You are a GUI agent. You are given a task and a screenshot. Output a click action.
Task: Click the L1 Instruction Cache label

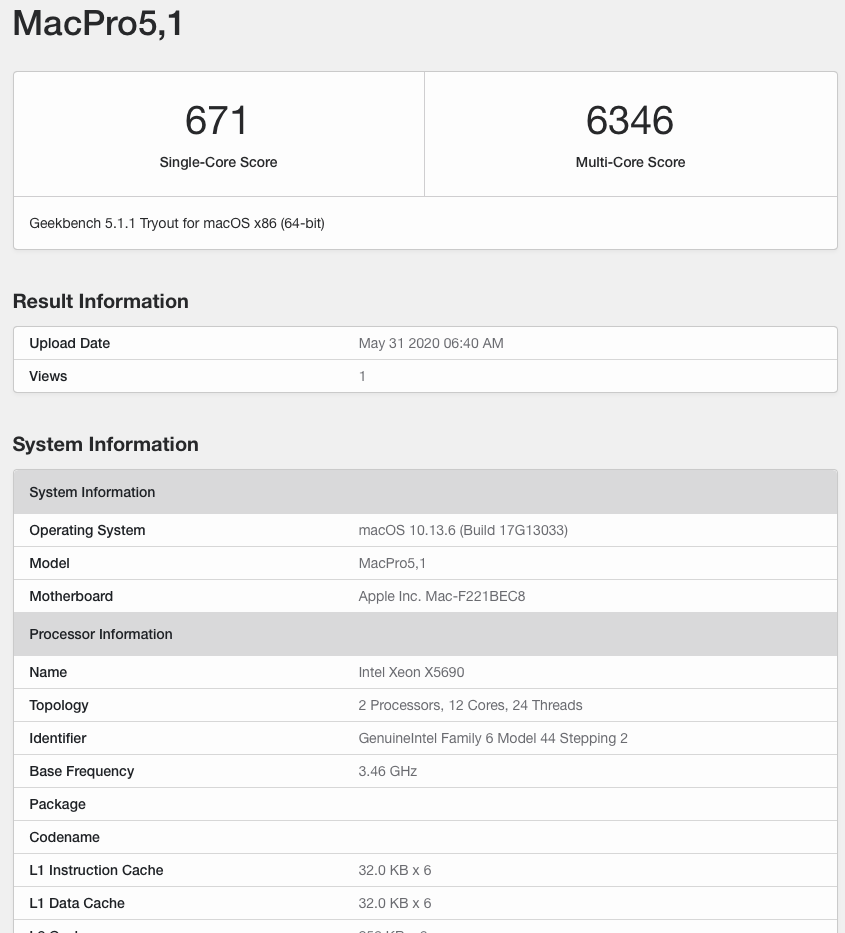pos(96,871)
